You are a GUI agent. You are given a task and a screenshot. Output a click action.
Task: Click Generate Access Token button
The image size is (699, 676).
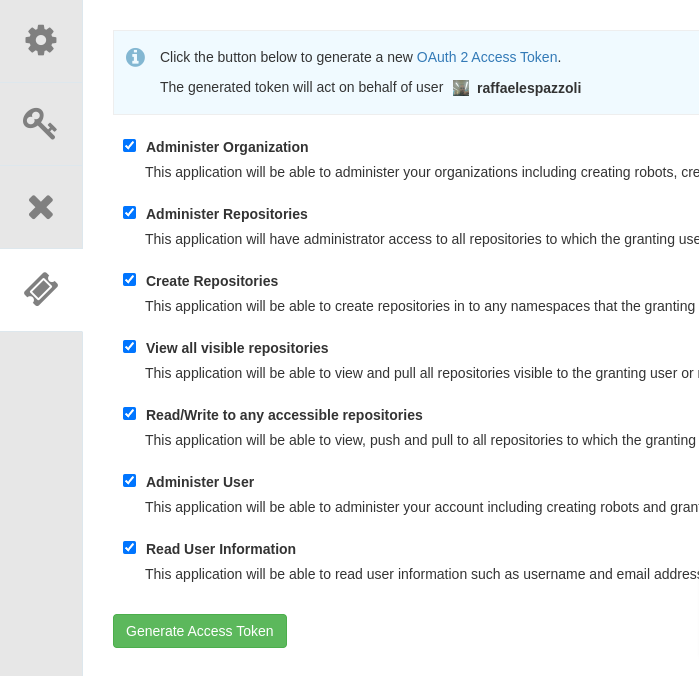[x=200, y=631]
